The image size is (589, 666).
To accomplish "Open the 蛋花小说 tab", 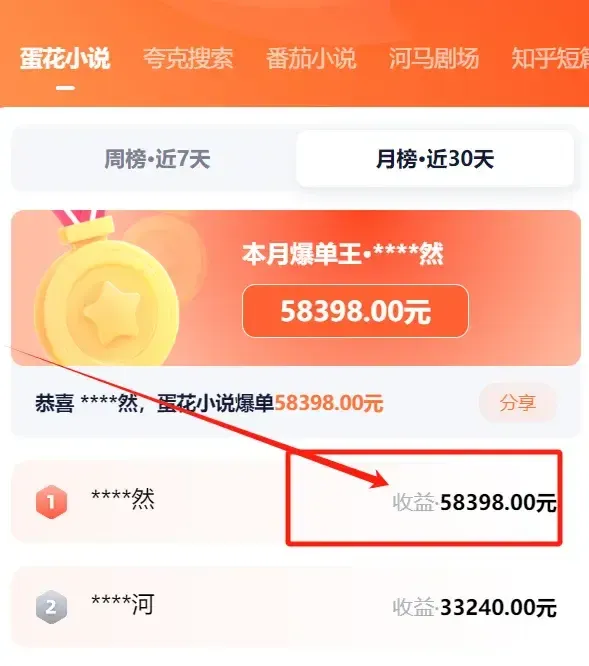I will (x=65, y=59).
